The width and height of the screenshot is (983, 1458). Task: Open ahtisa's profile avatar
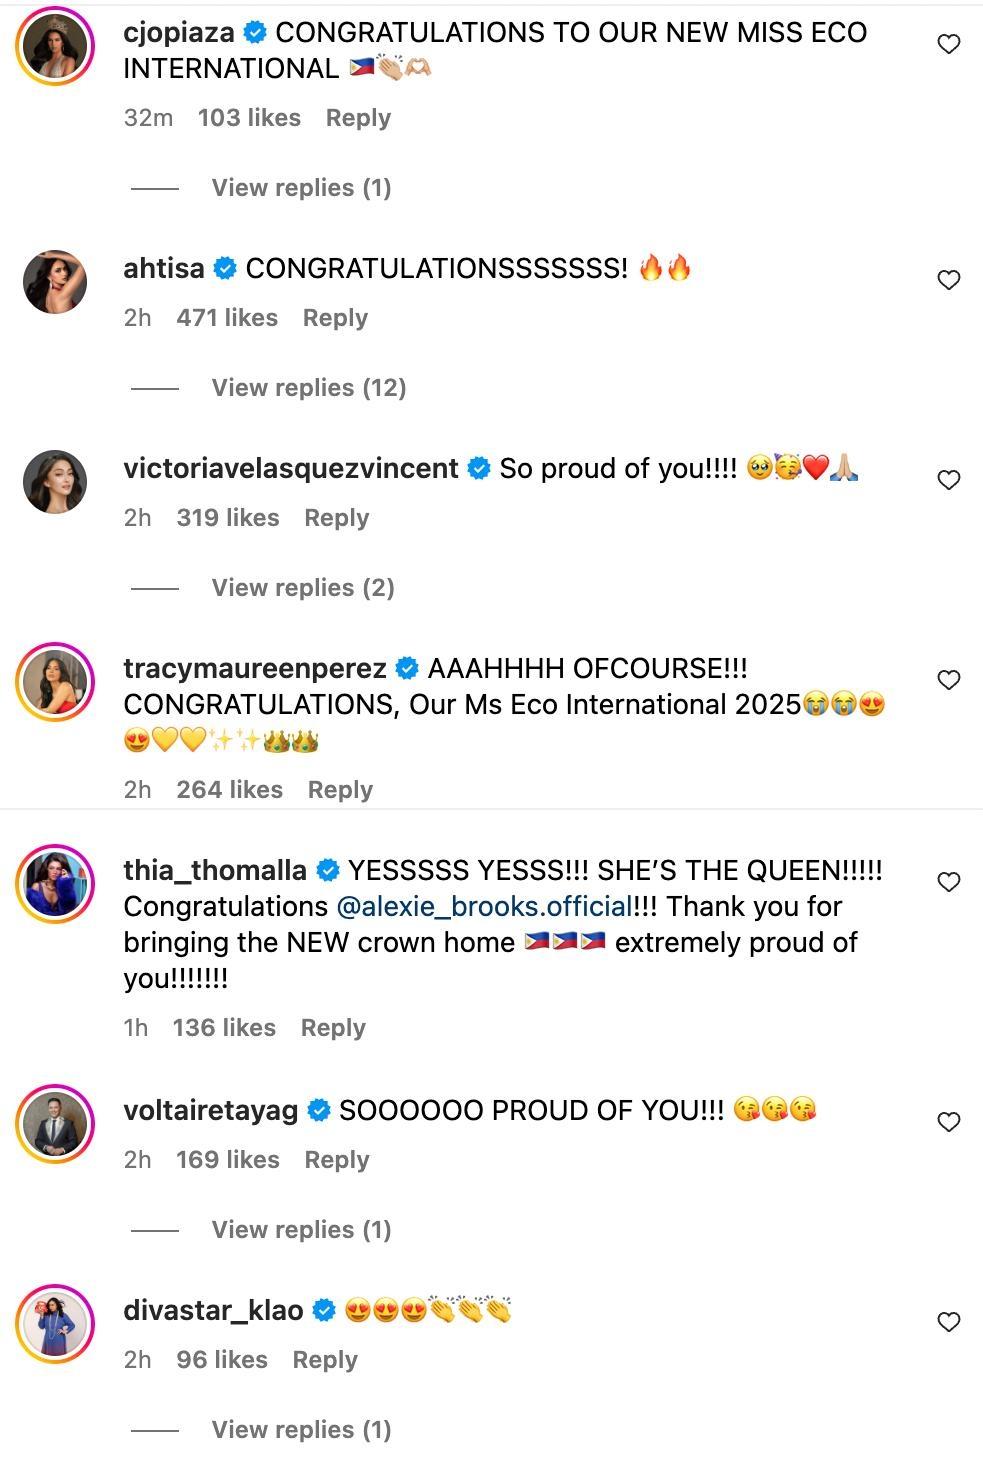(x=55, y=282)
